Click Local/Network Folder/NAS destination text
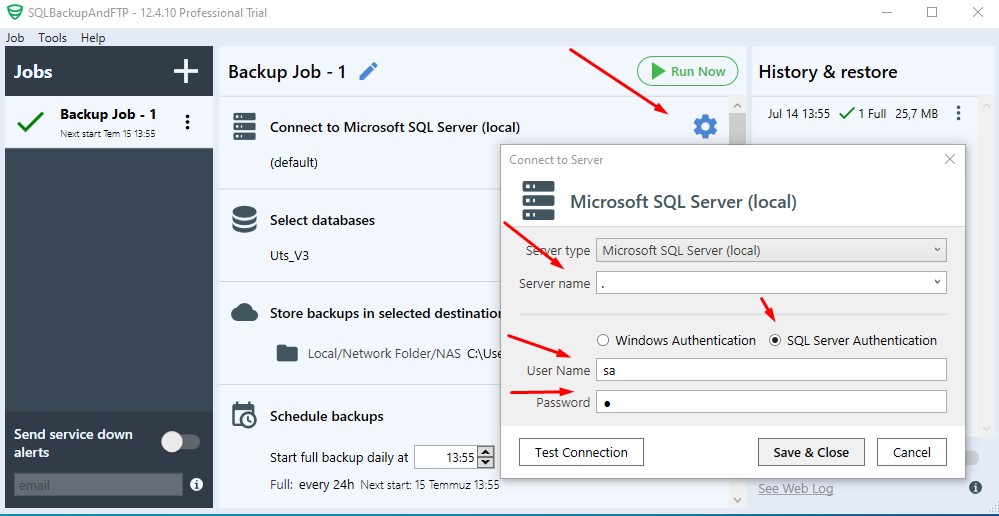The image size is (999, 516). click(x=384, y=354)
